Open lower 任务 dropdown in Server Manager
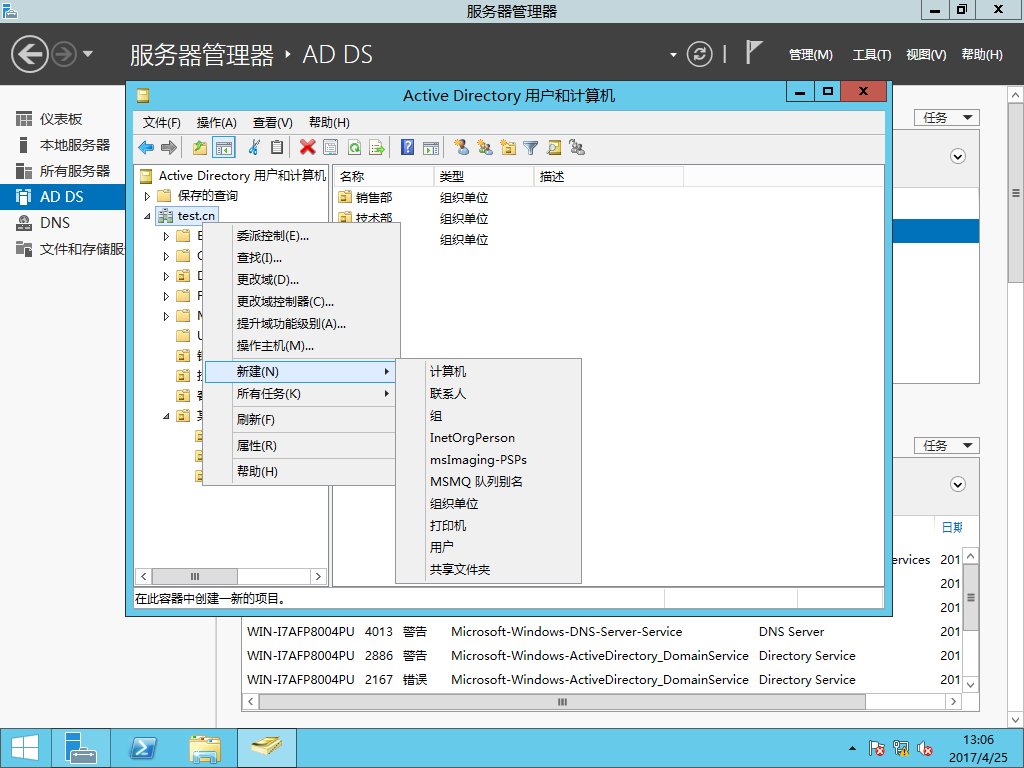This screenshot has width=1024, height=768. coord(946,445)
